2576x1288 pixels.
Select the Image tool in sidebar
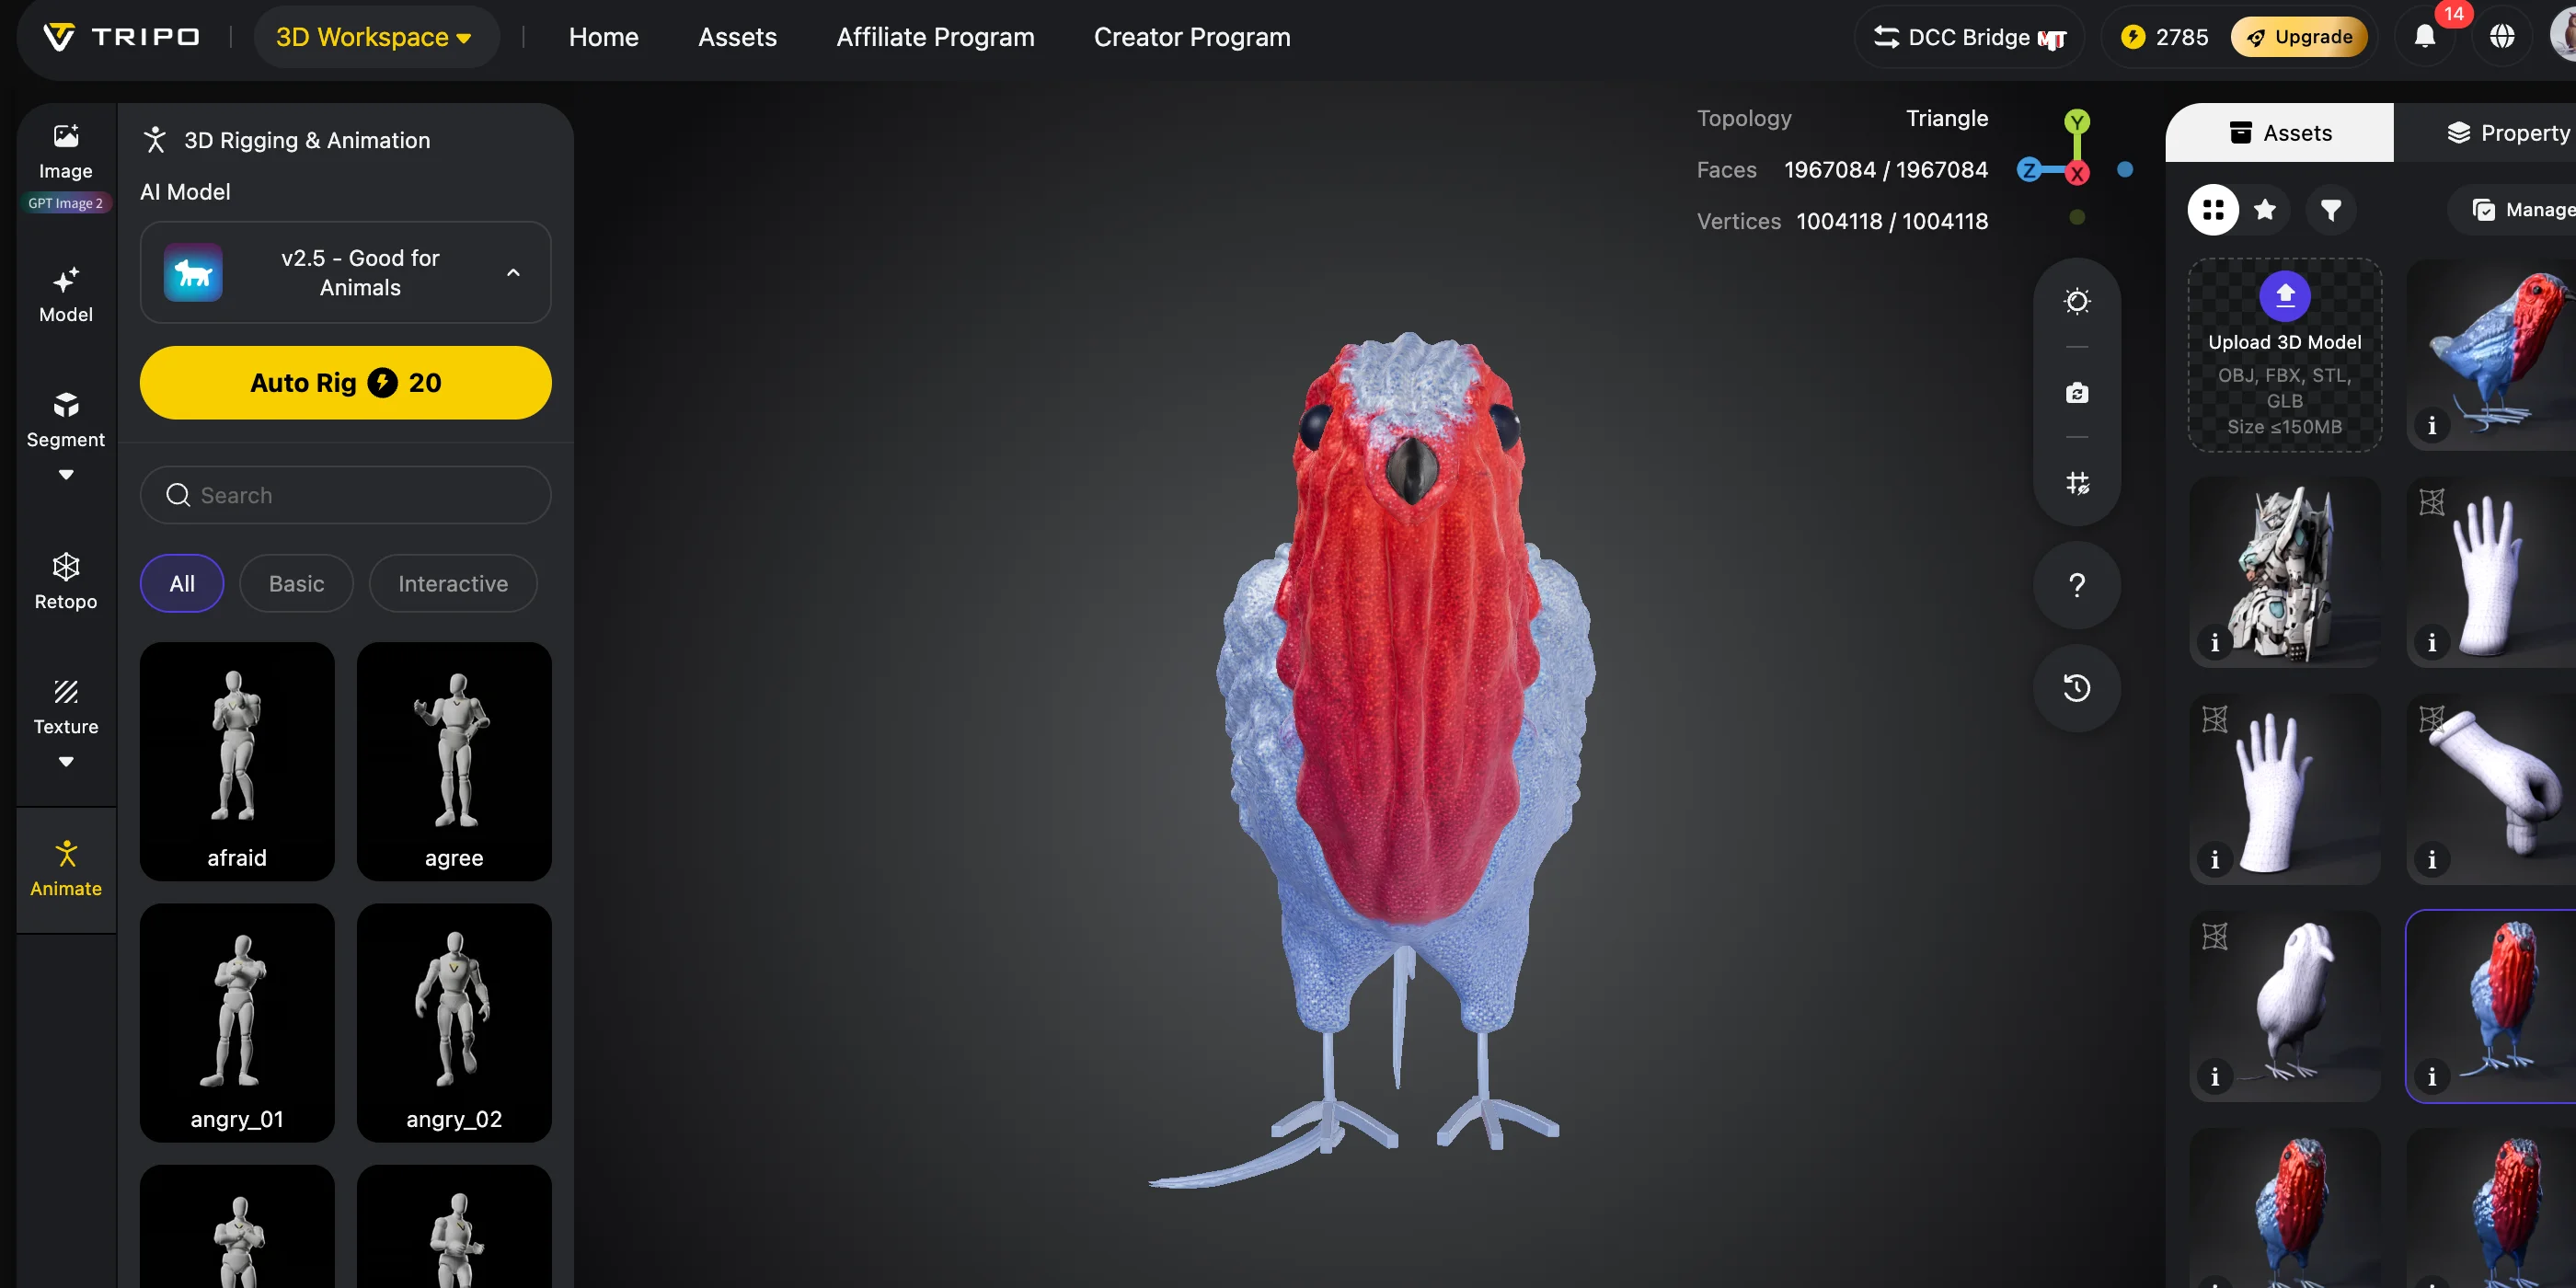click(x=66, y=151)
